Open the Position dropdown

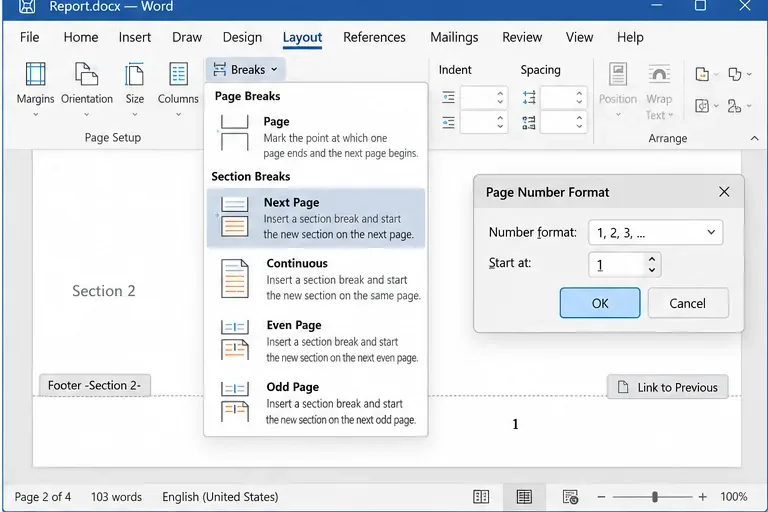tap(618, 90)
